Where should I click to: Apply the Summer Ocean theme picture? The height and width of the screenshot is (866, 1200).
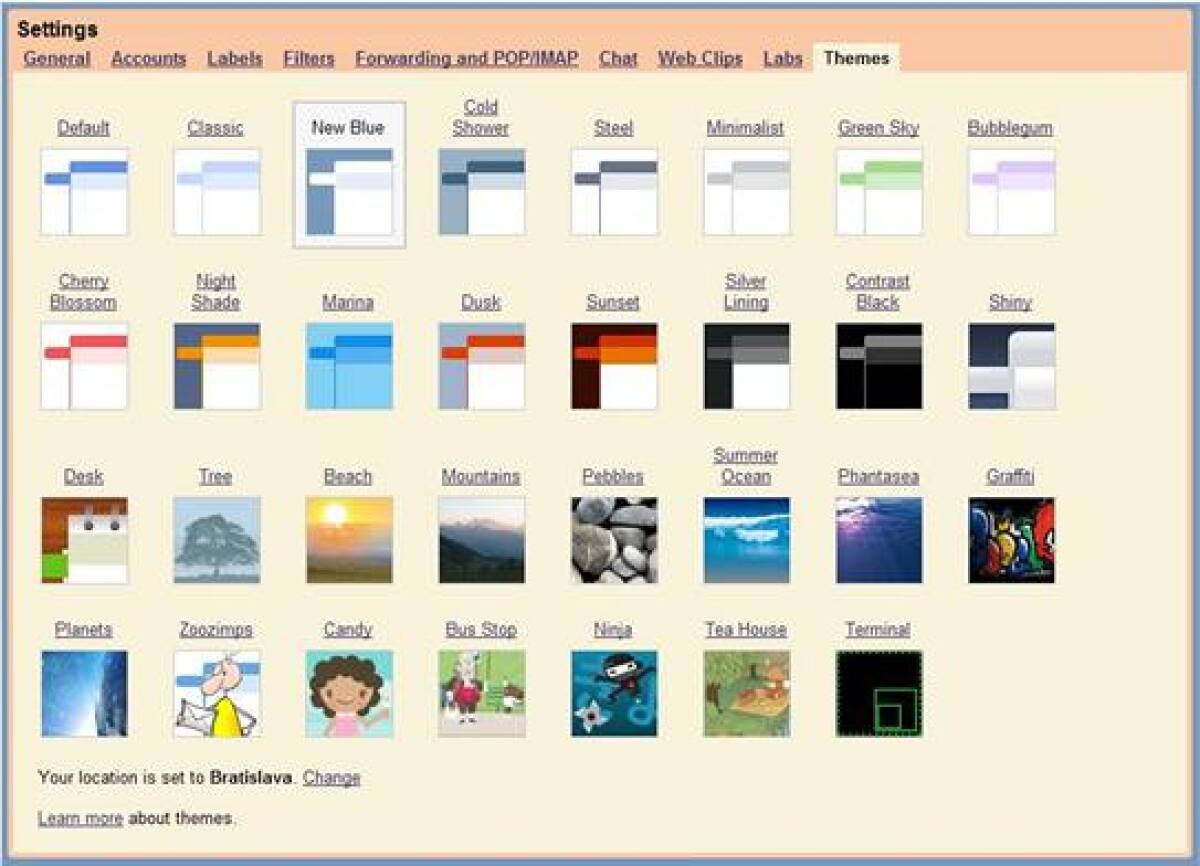point(746,540)
